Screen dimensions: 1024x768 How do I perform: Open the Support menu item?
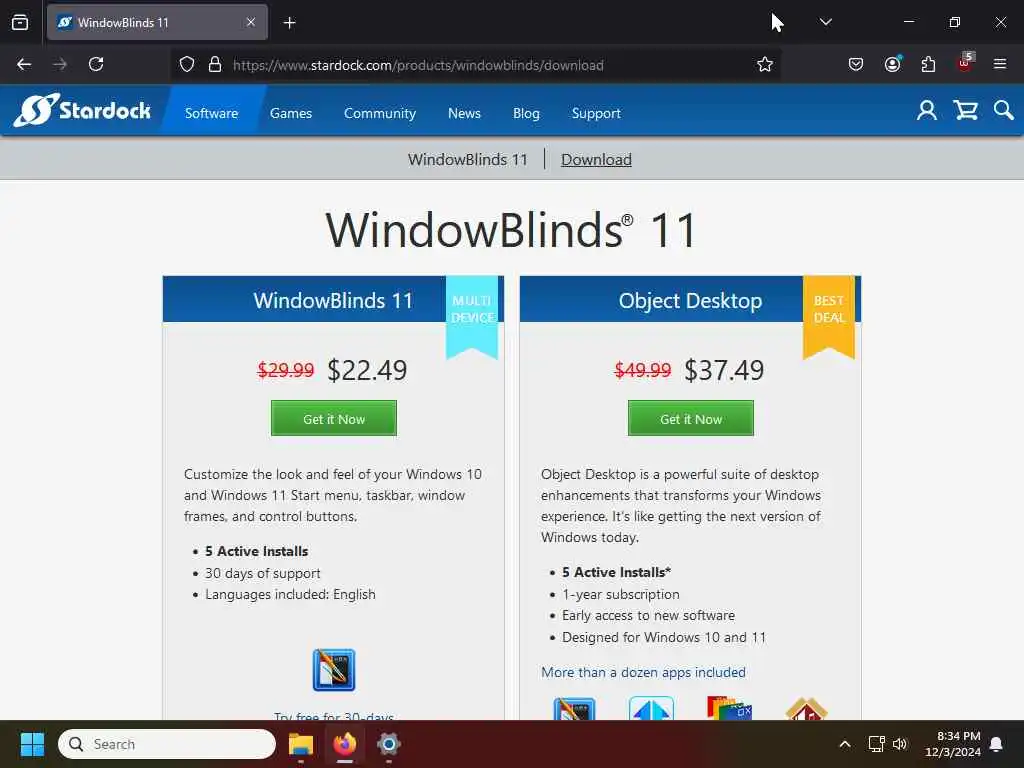[596, 113]
